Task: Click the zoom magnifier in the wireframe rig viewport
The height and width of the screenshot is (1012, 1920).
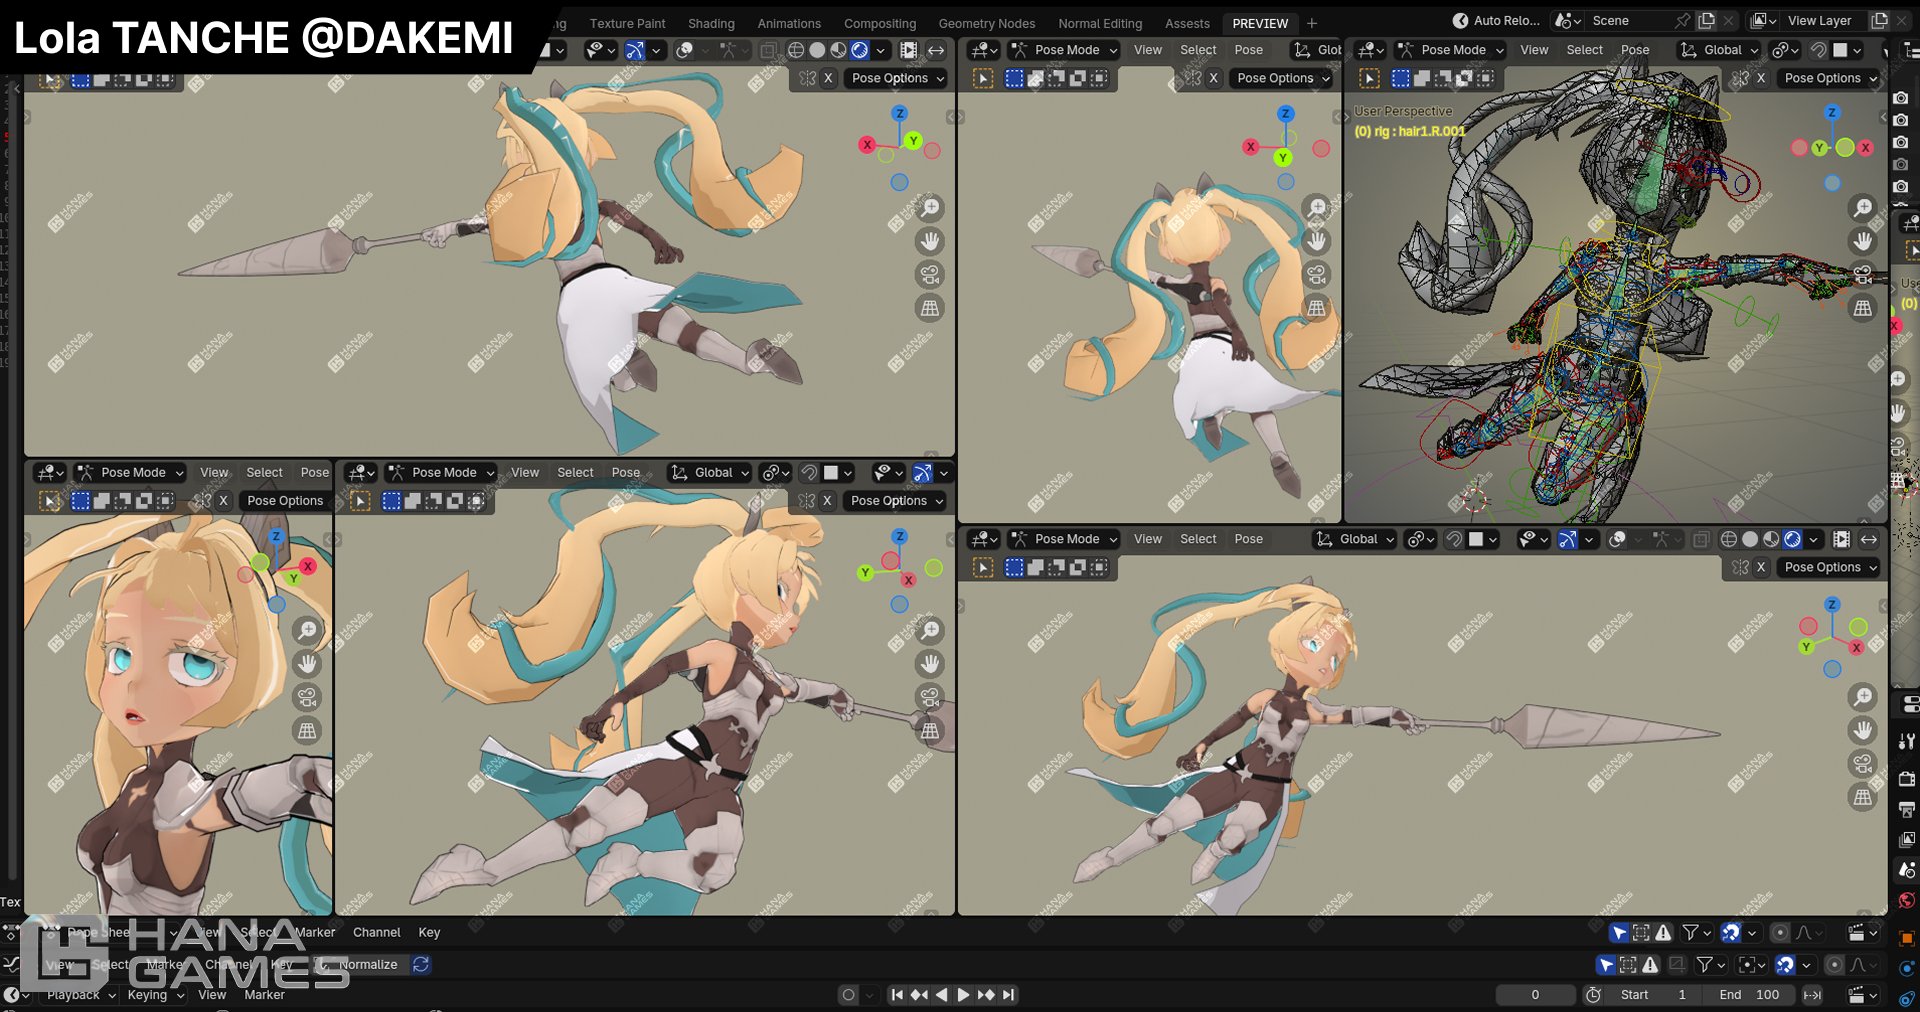Action: pos(1862,208)
